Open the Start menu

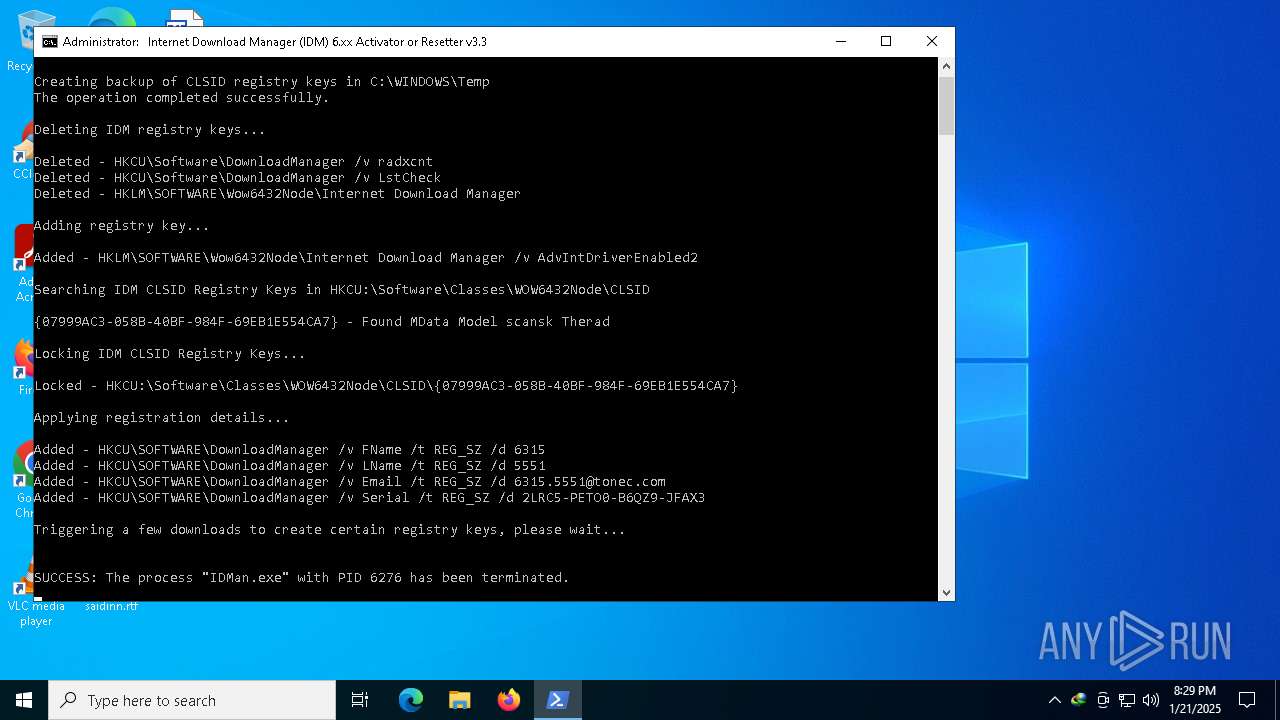coord(24,700)
